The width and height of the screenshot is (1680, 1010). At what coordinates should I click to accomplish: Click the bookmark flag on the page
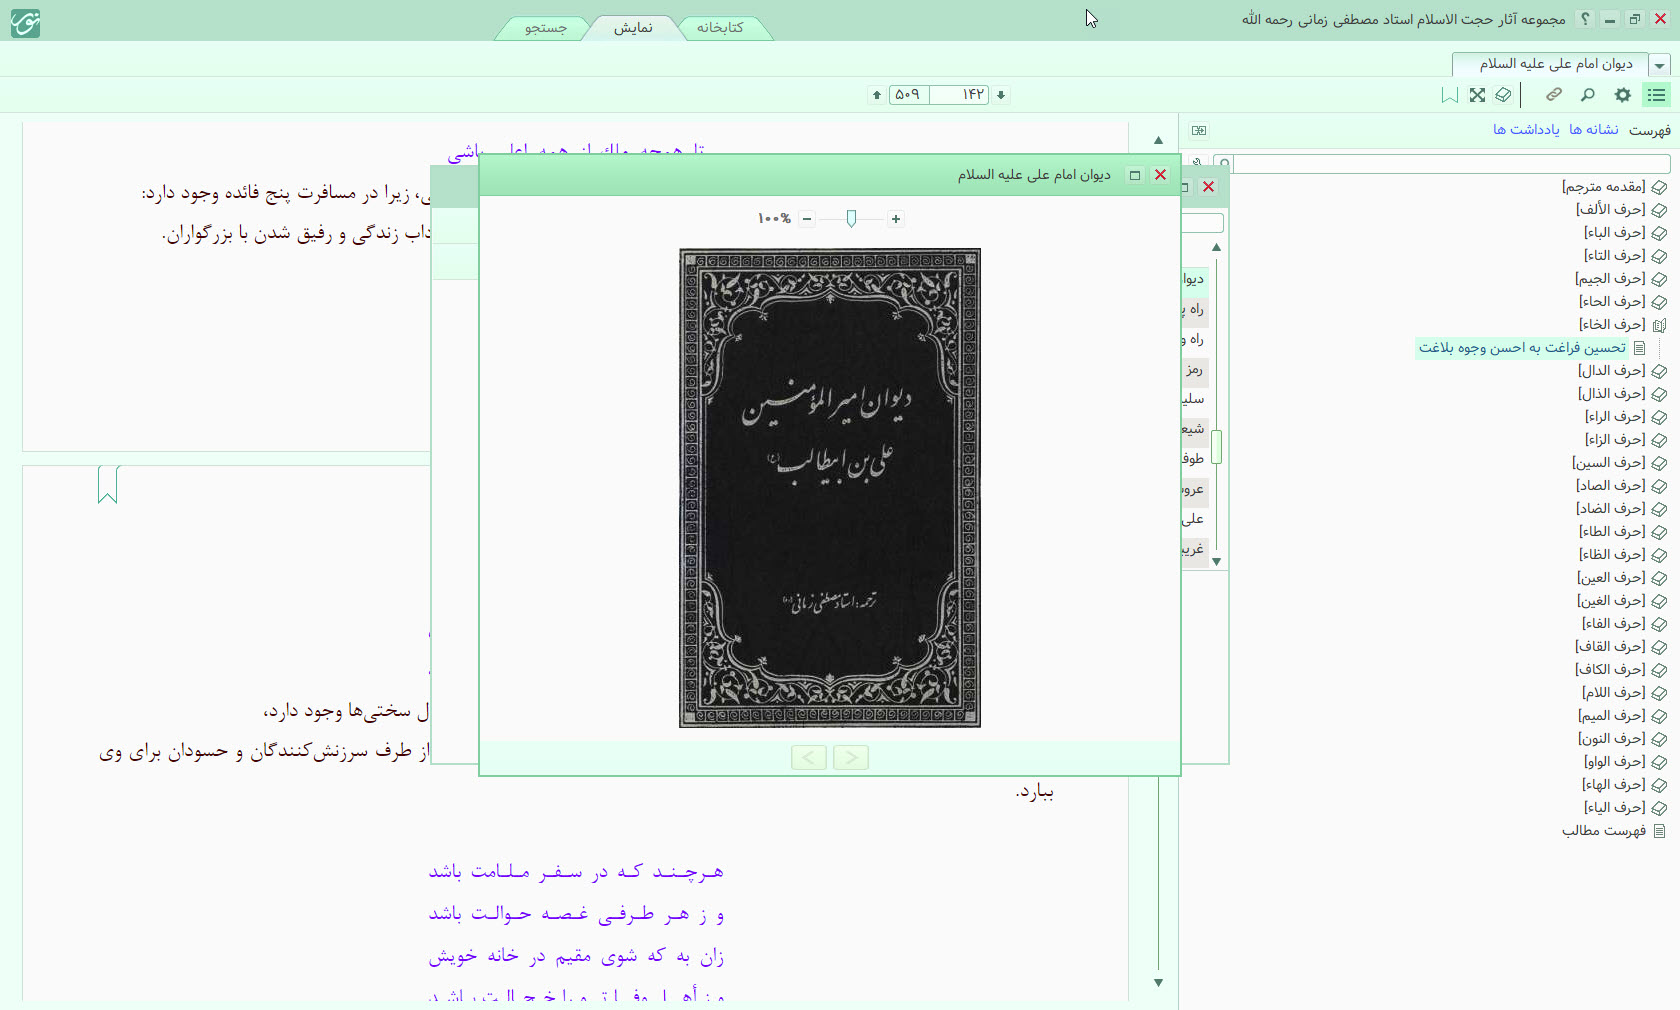(x=108, y=485)
